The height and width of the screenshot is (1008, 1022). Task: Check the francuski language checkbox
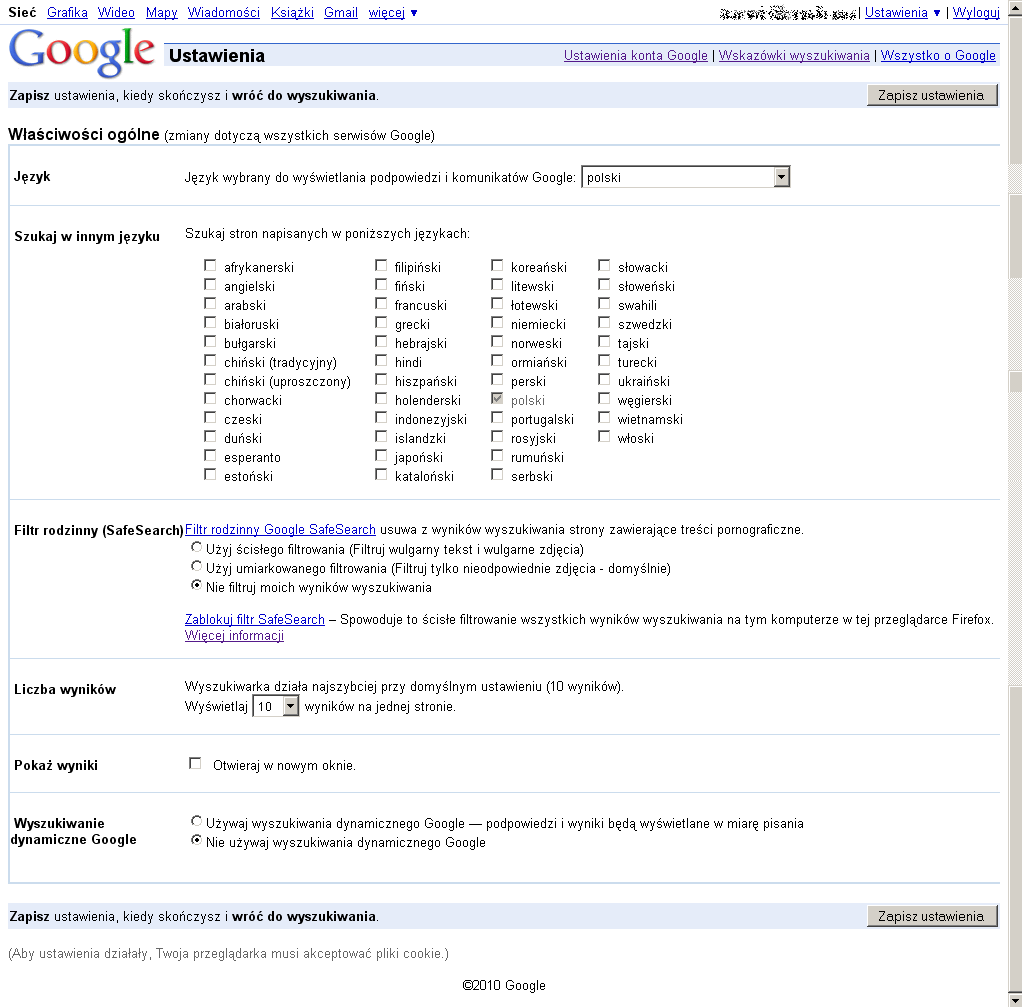tap(381, 304)
